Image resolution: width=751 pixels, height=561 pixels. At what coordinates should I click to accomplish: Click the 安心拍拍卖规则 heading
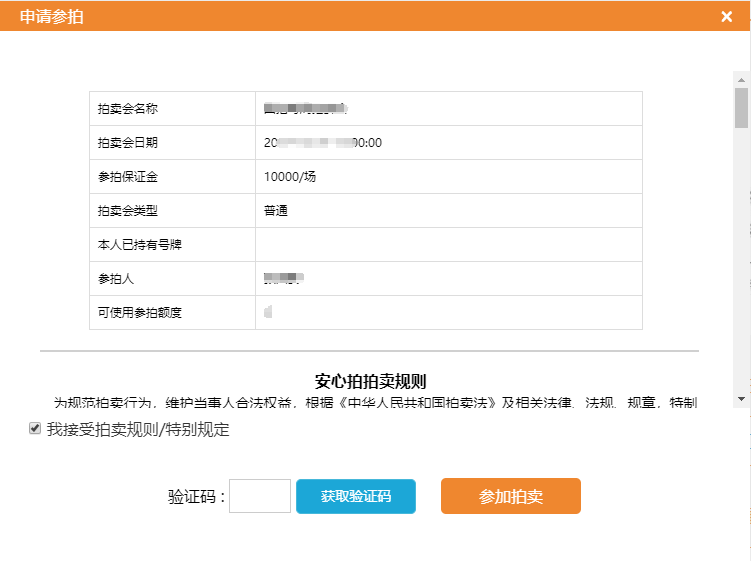click(x=370, y=381)
